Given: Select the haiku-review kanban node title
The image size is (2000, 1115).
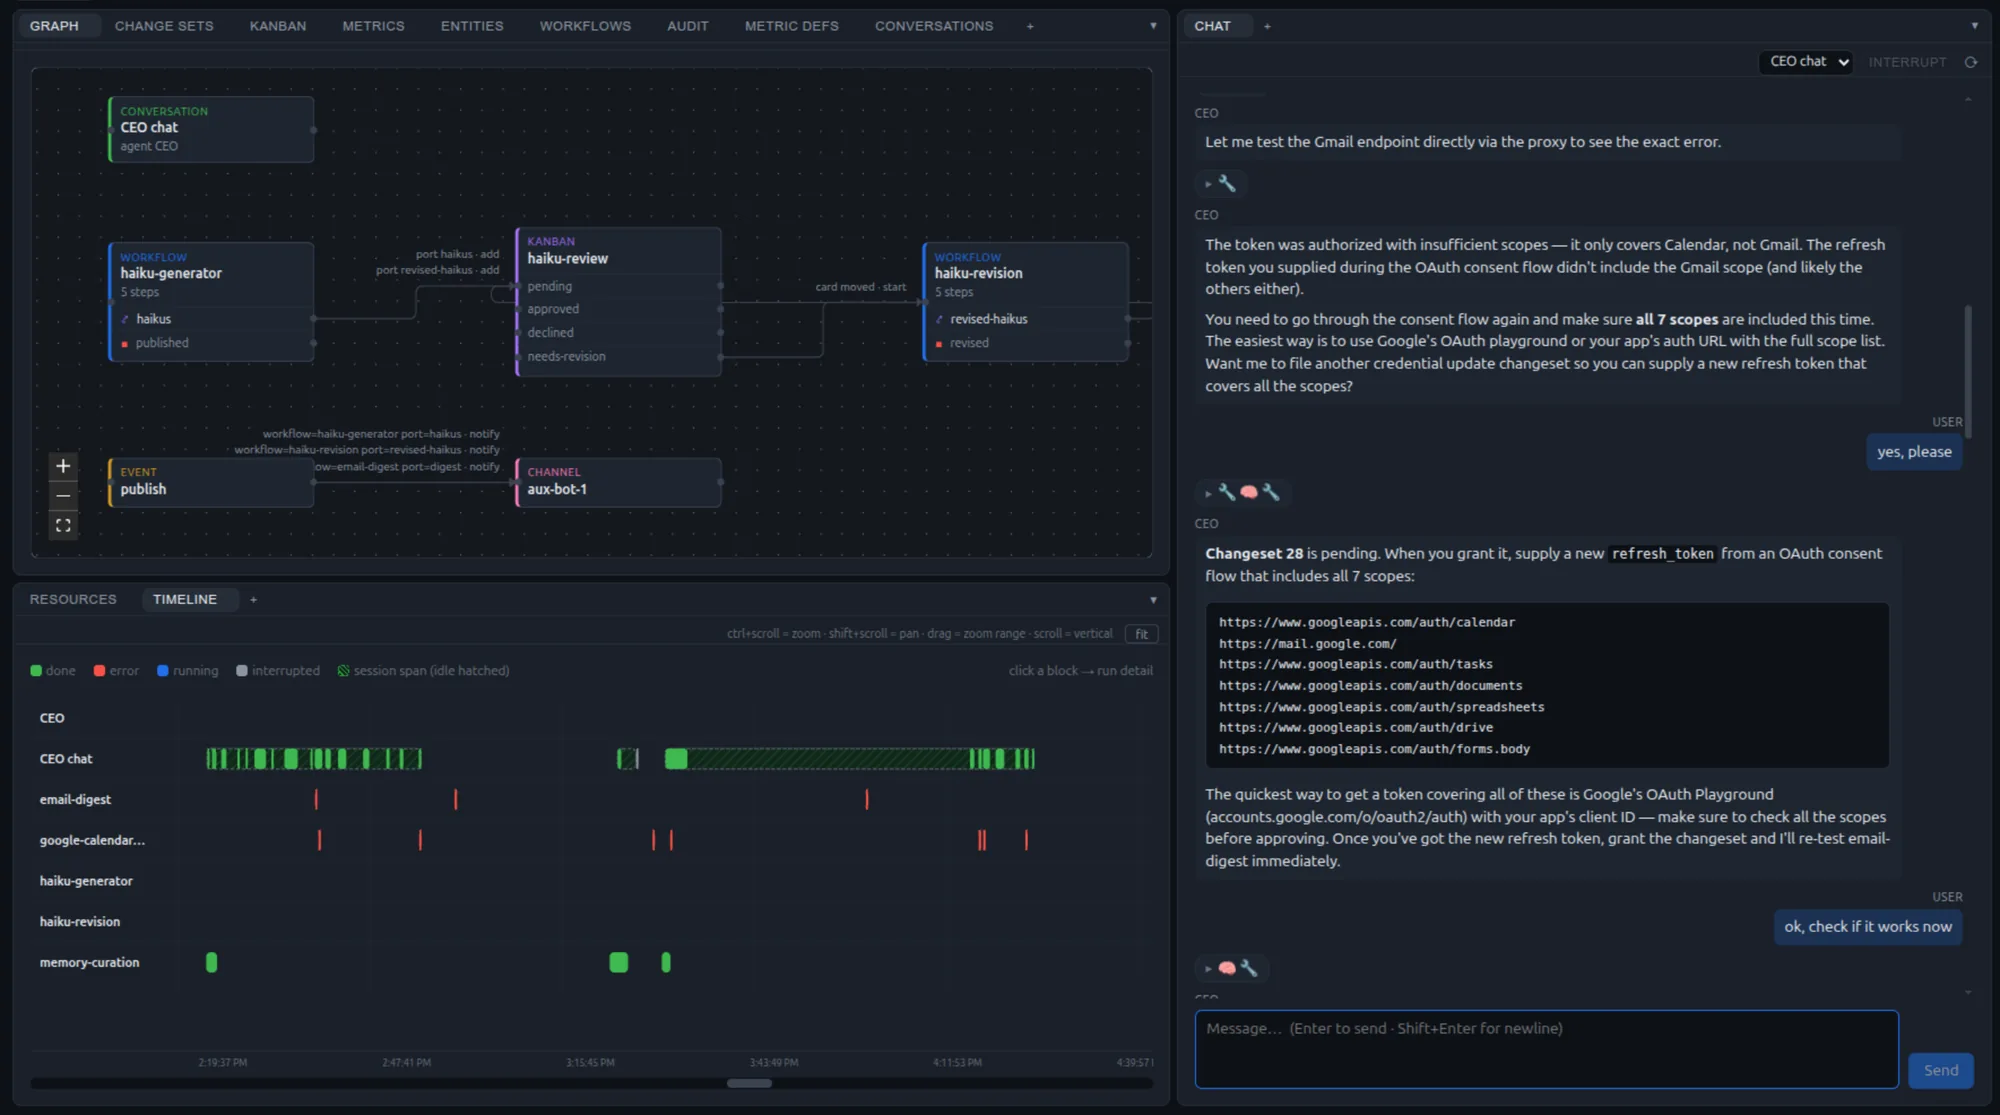Looking at the screenshot, I should [567, 258].
